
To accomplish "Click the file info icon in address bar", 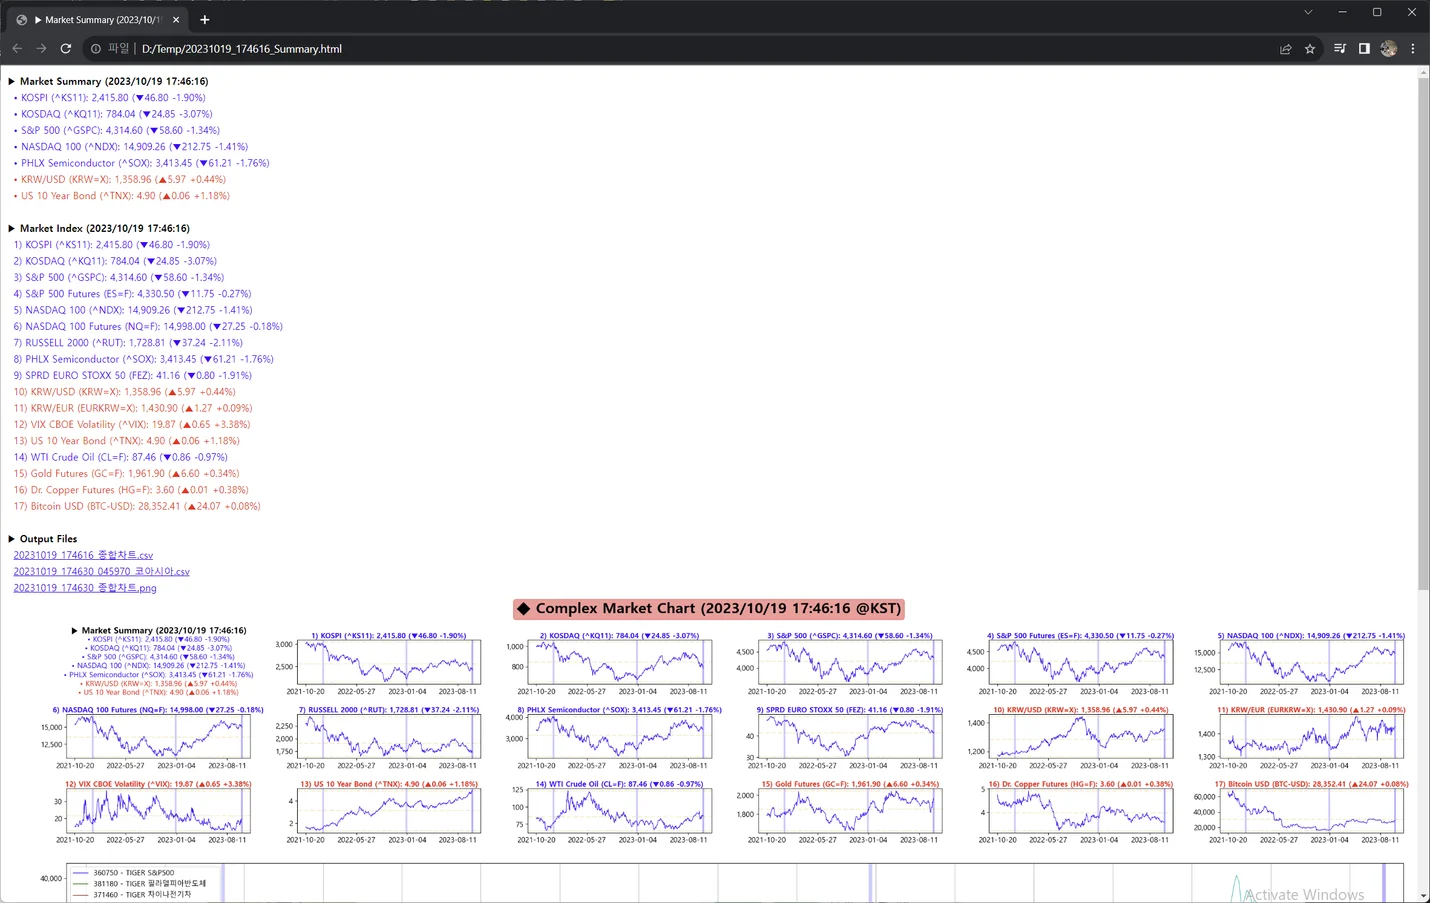I will (x=96, y=48).
